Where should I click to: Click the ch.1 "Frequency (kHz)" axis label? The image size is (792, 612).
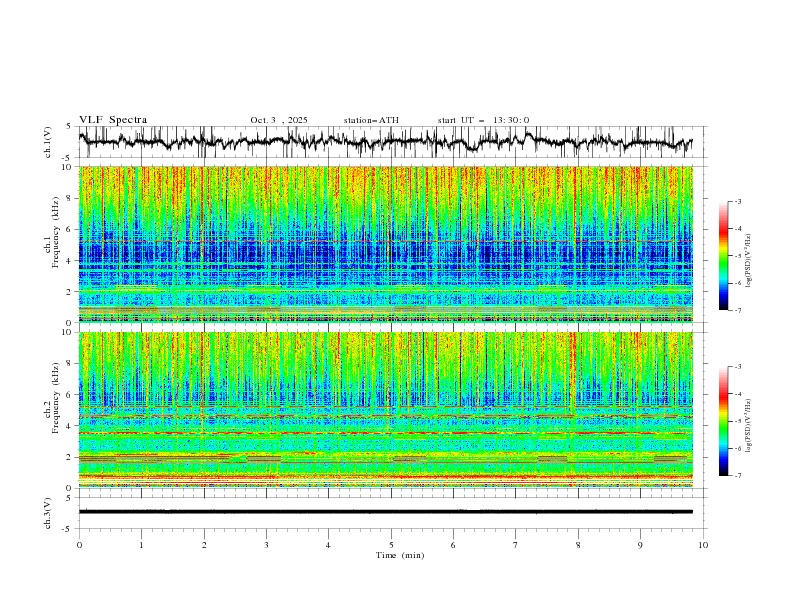tap(55, 233)
